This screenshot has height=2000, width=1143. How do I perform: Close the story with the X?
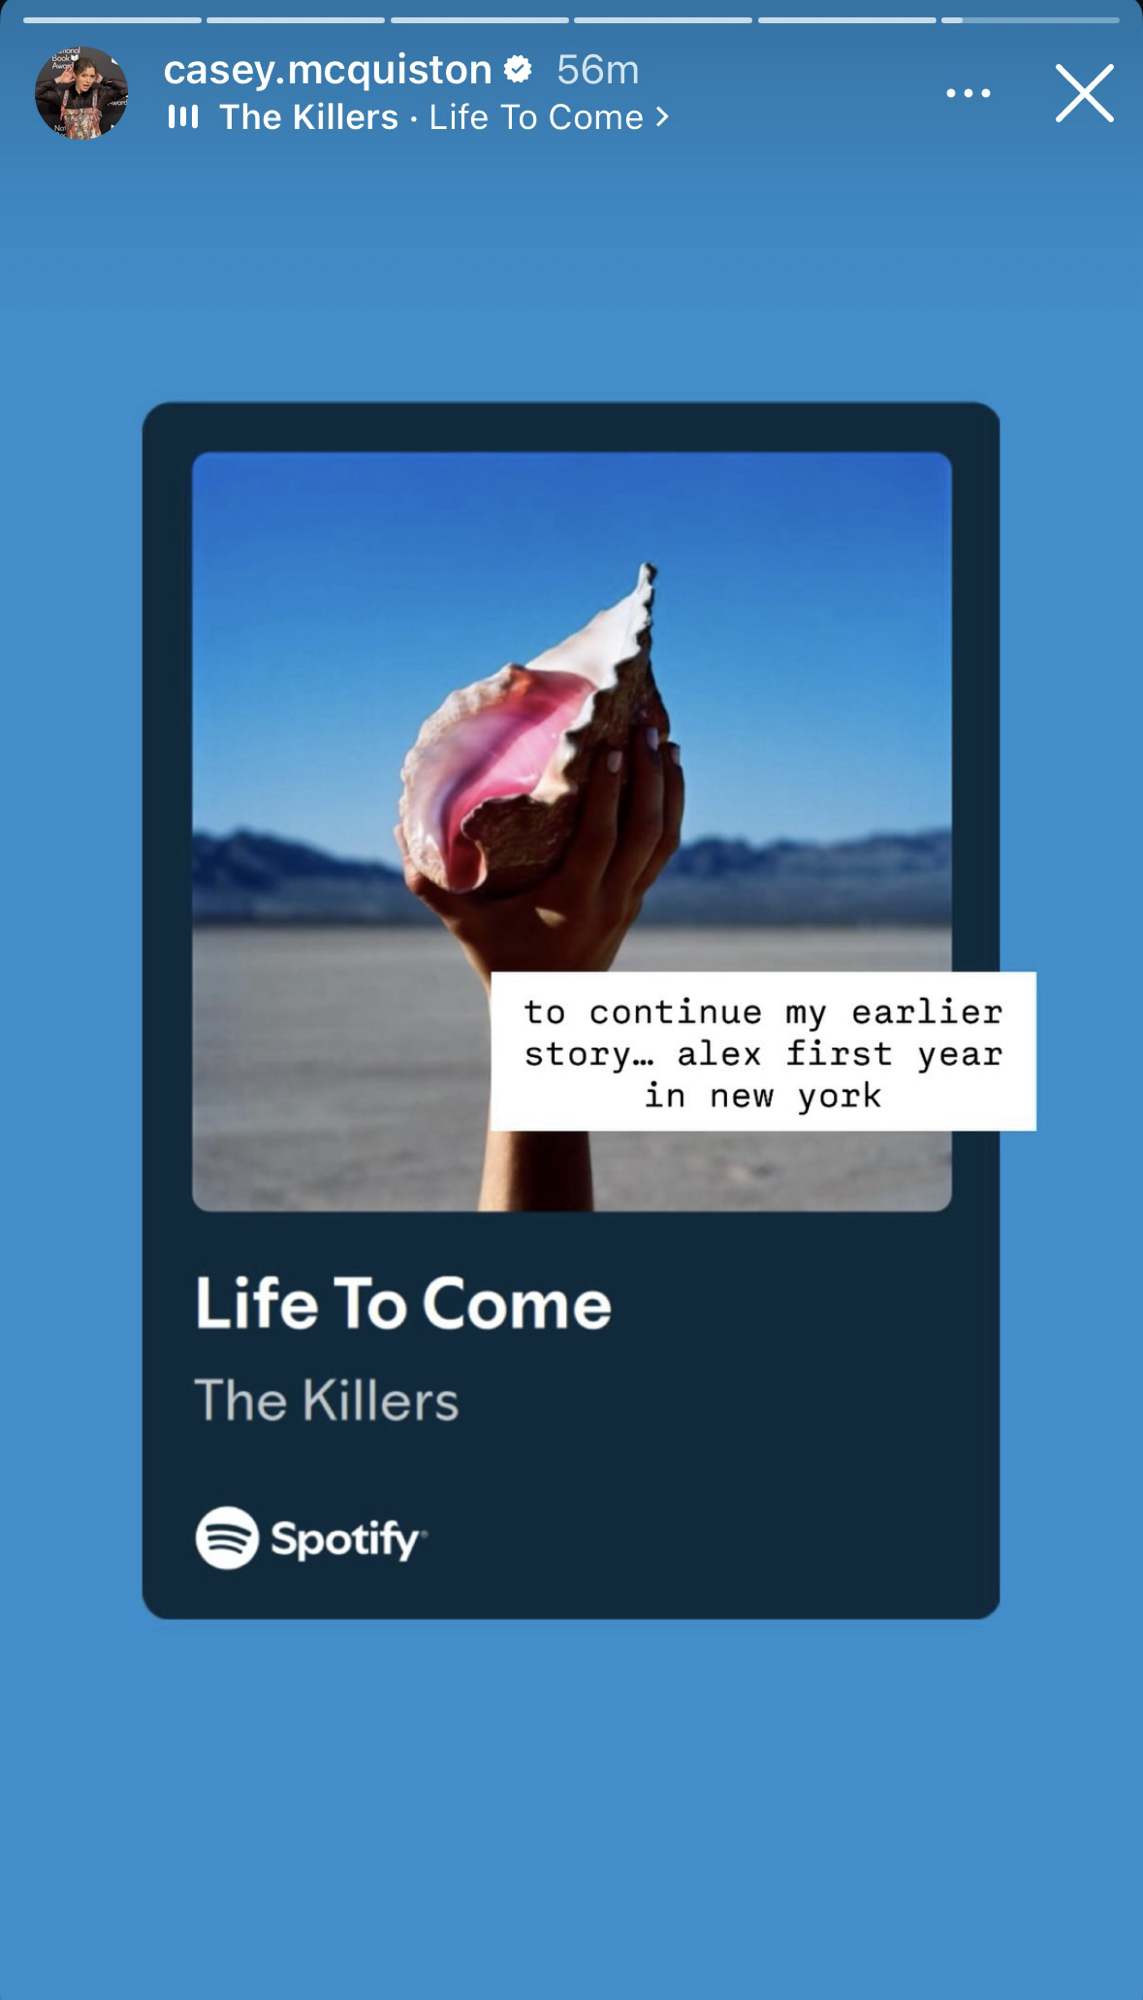point(1085,93)
